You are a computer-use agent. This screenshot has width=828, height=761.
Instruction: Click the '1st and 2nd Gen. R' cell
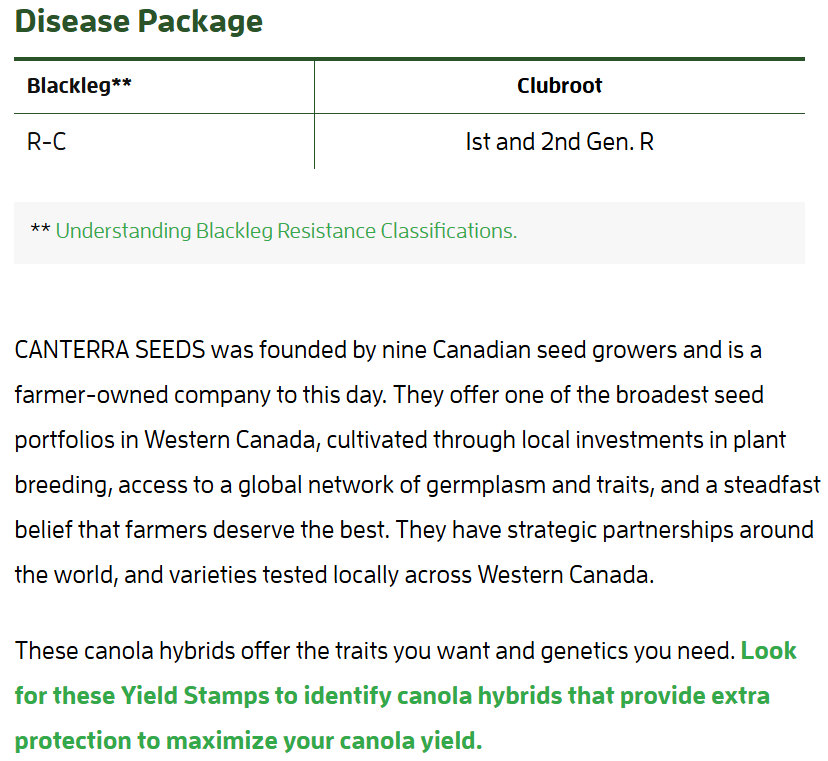[x=559, y=141]
